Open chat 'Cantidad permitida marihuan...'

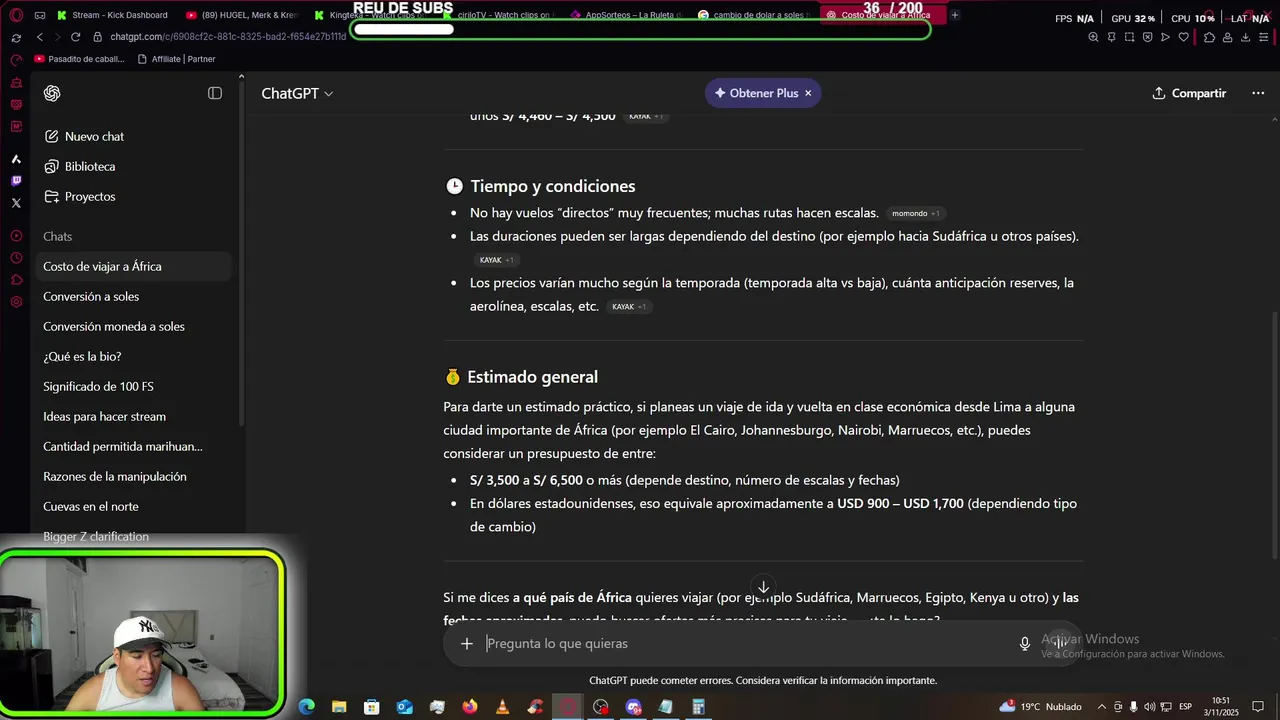134,446
